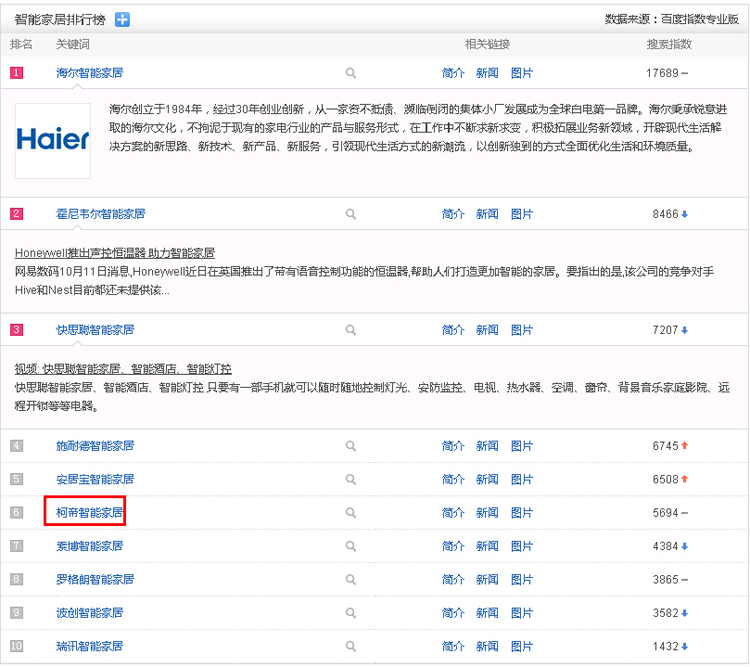The width and height of the screenshot is (750, 667).
Task: Open the 霍尼韦尔智能家居 keyword link
Action: pos(100,213)
